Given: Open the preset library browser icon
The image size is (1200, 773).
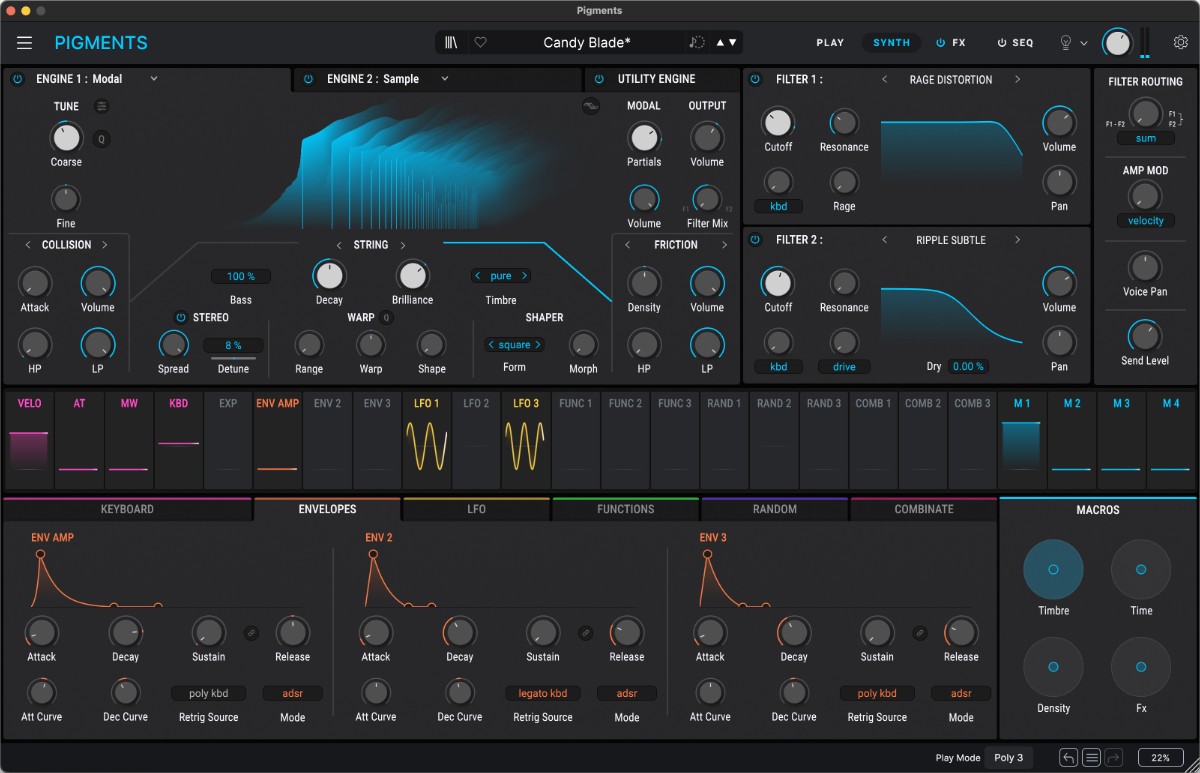Looking at the screenshot, I should (x=450, y=42).
